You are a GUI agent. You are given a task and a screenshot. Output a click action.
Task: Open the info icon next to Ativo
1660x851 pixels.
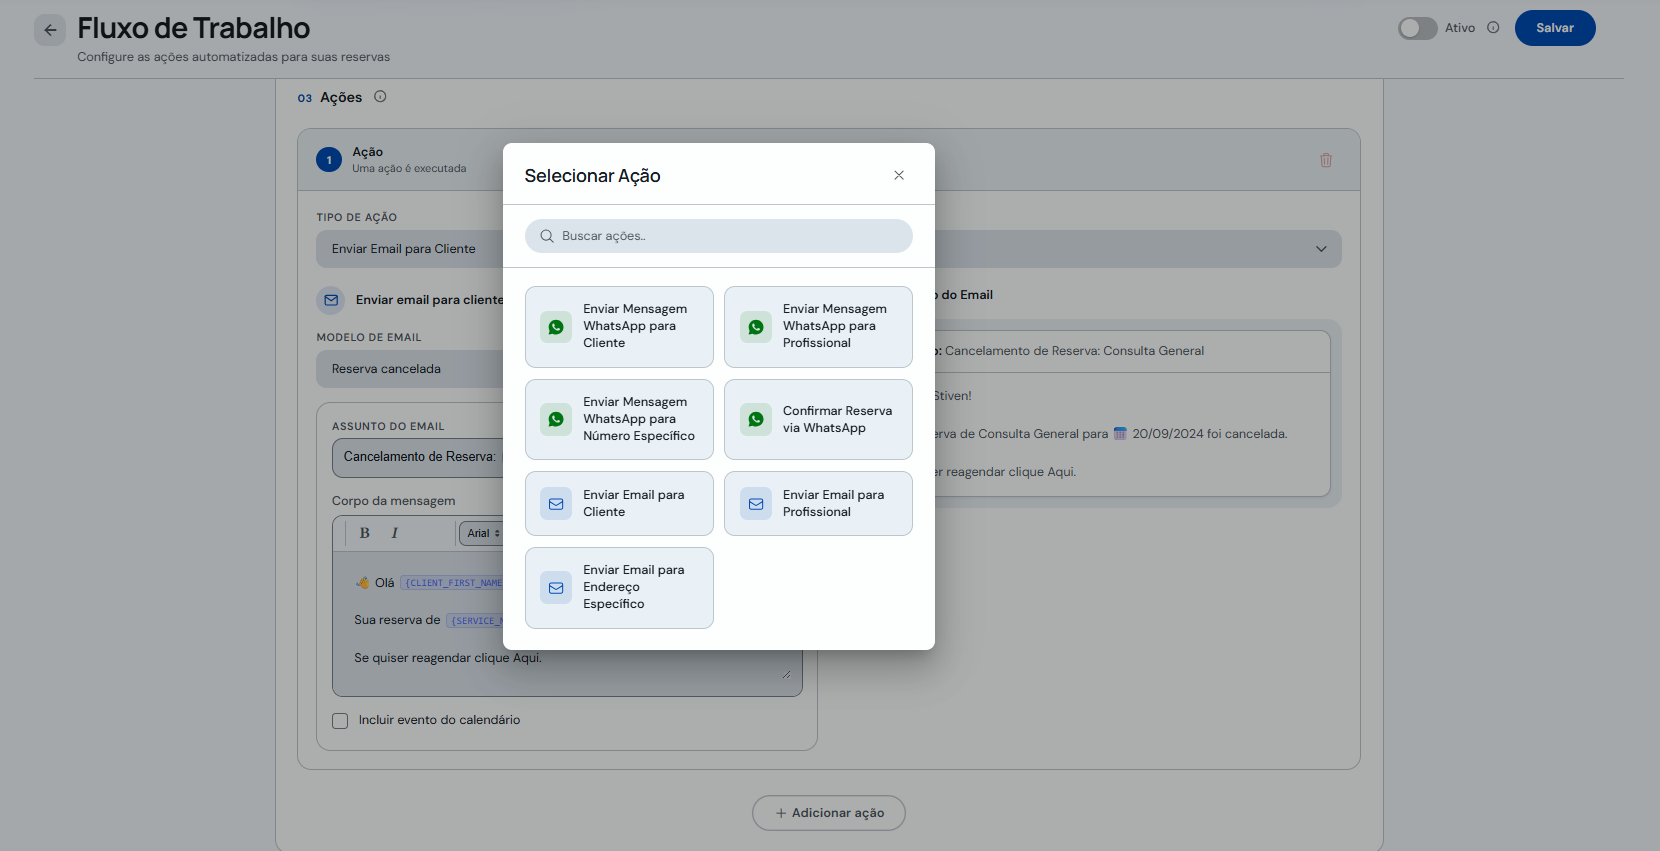coord(1493,28)
